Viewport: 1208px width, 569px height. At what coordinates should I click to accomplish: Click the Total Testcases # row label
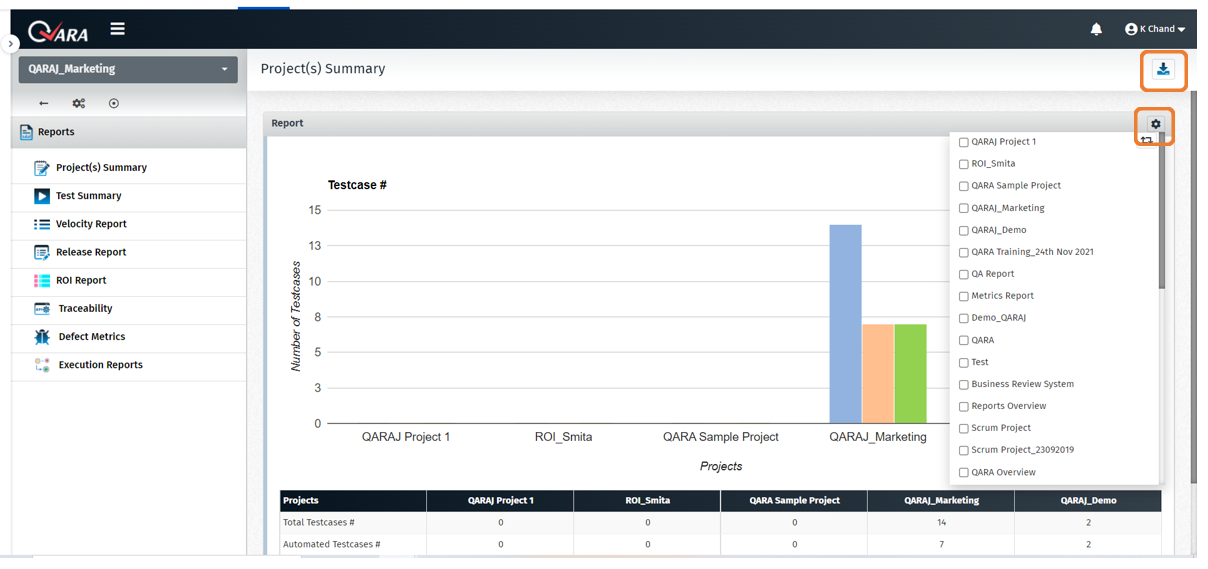(319, 522)
